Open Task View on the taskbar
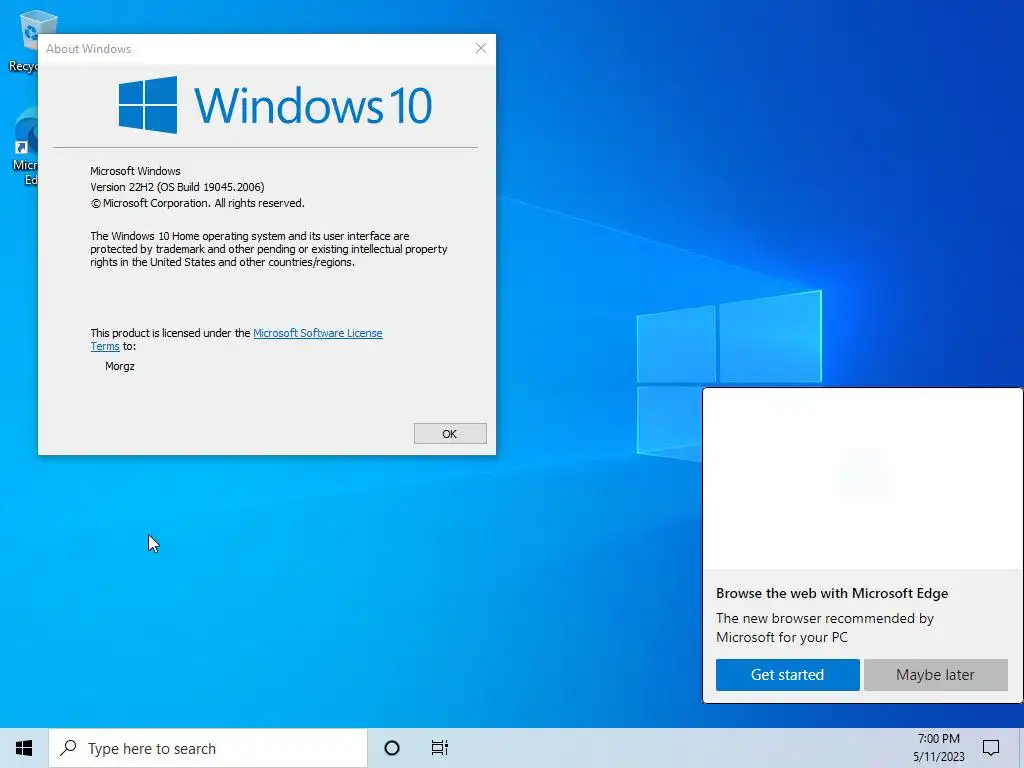 (440, 748)
